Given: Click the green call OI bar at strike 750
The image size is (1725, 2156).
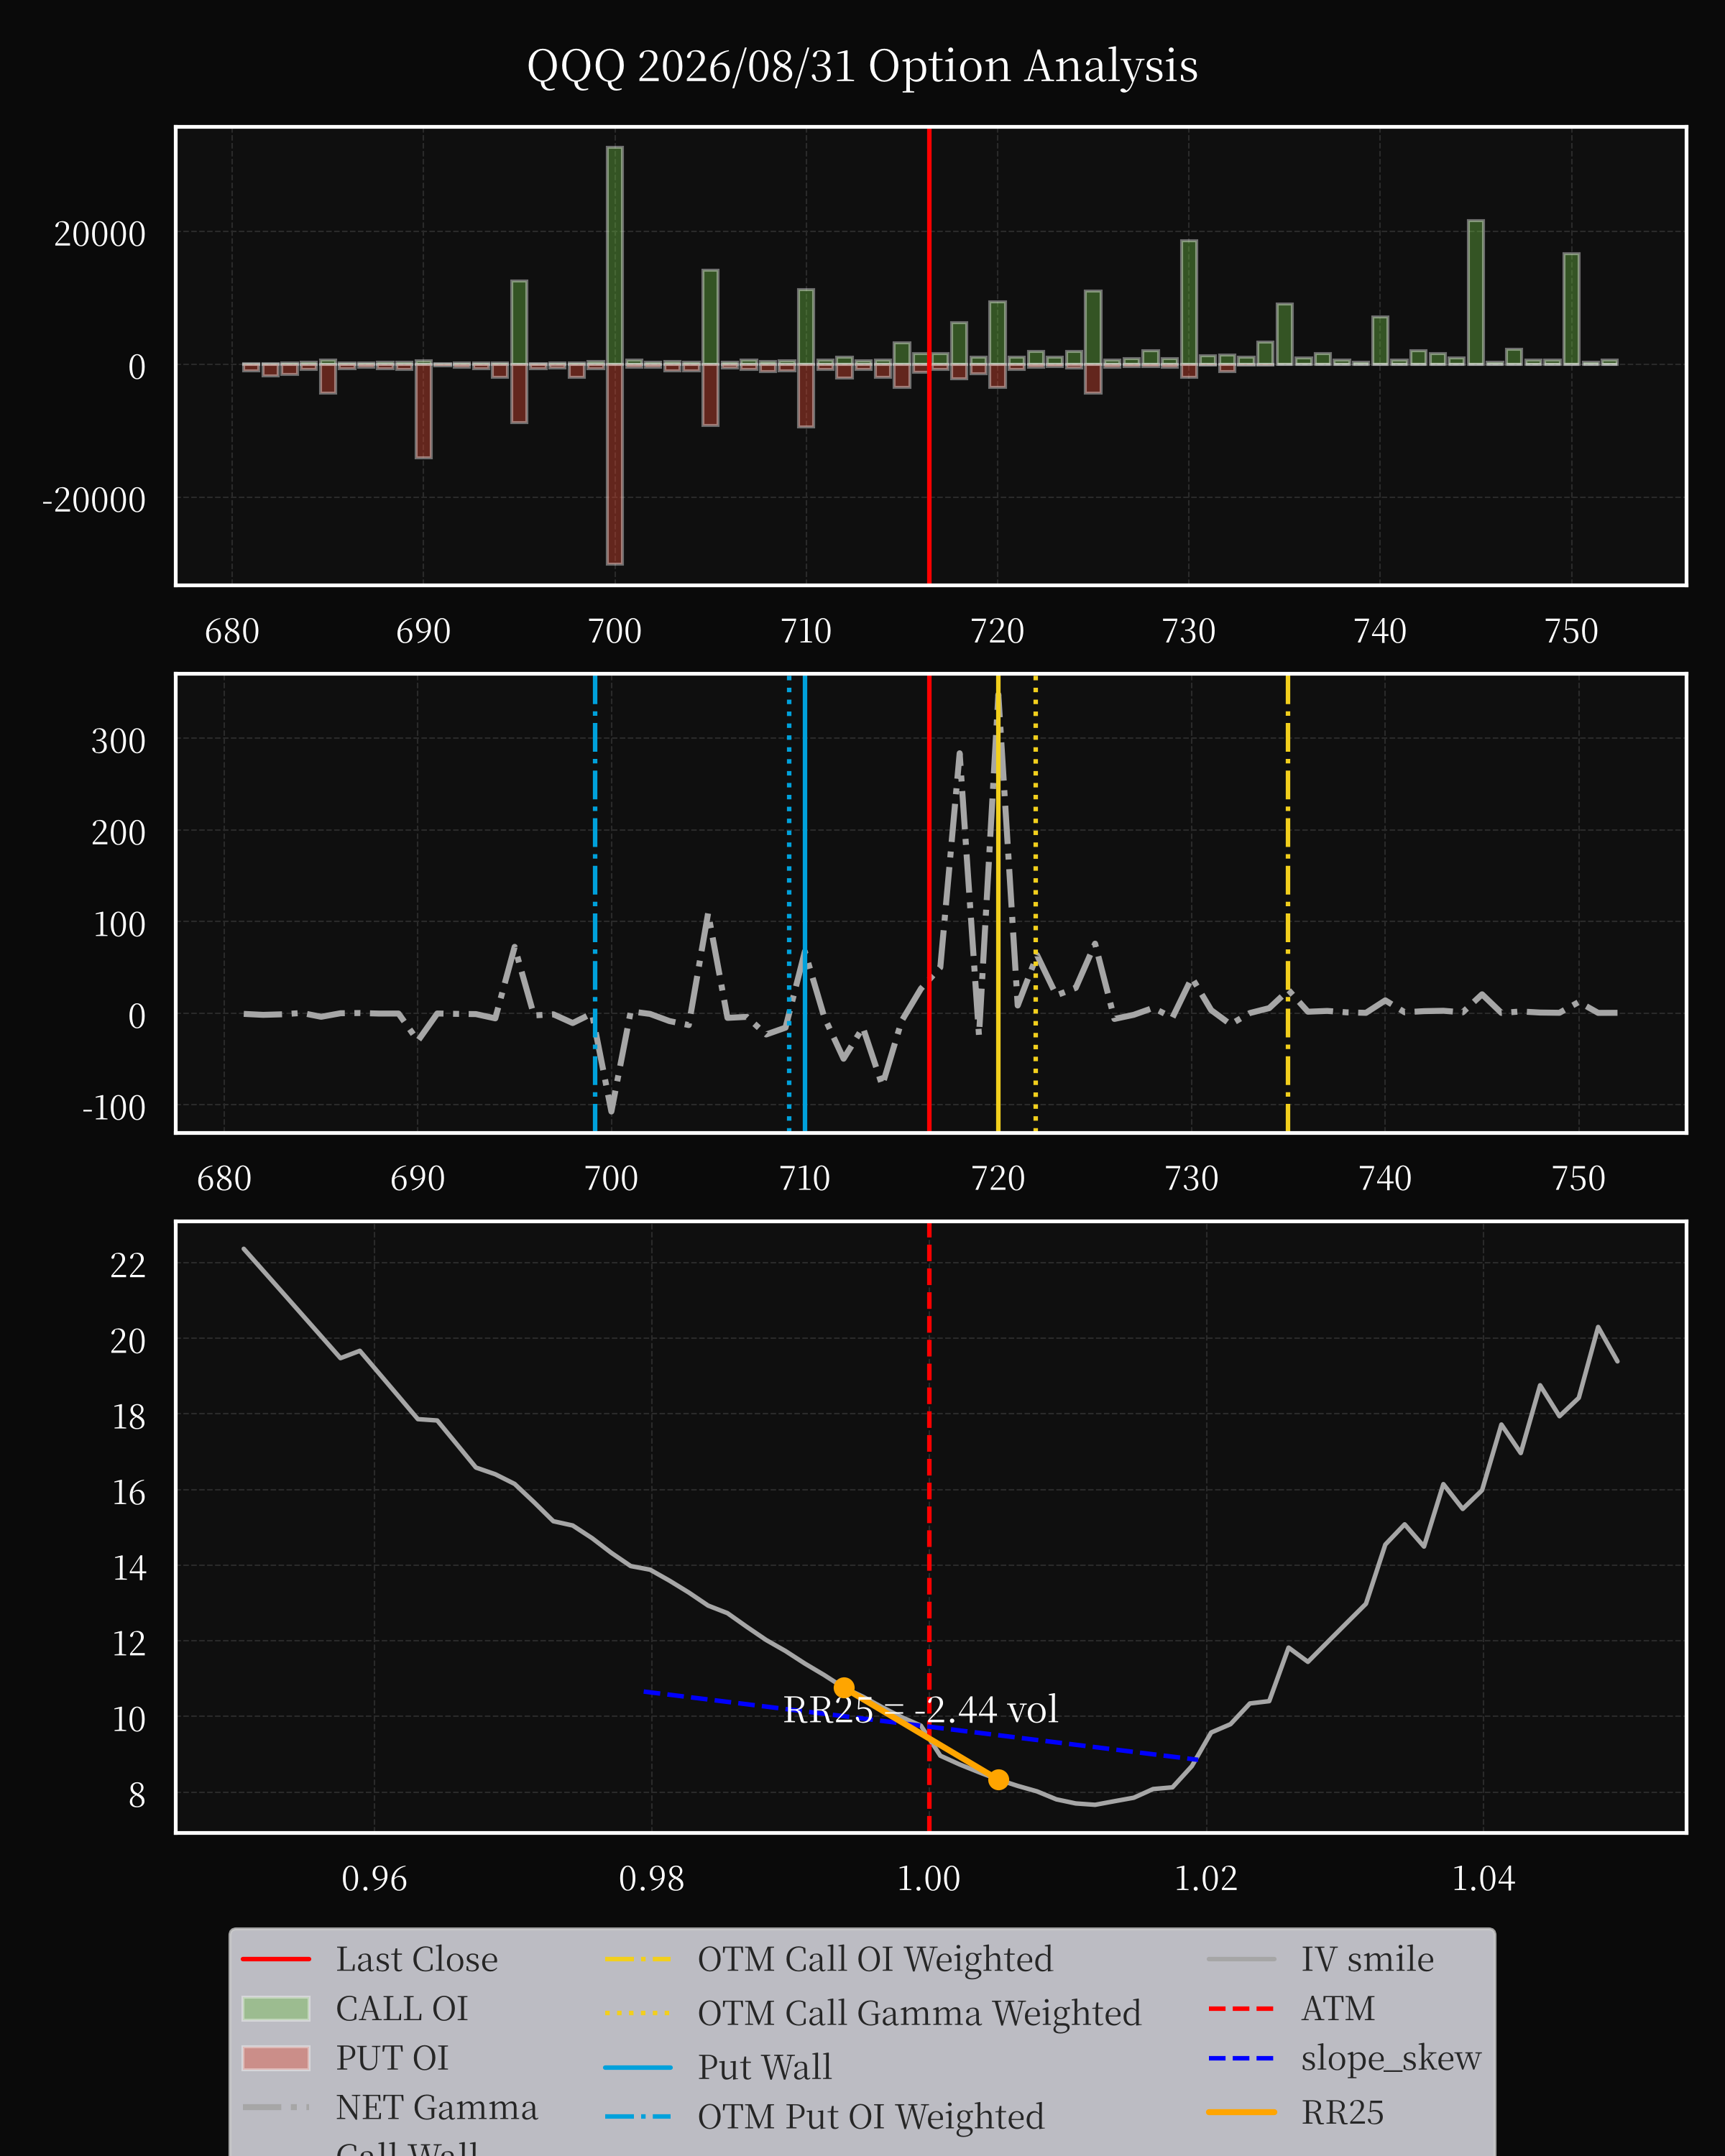Looking at the screenshot, I should pyautogui.click(x=1571, y=309).
